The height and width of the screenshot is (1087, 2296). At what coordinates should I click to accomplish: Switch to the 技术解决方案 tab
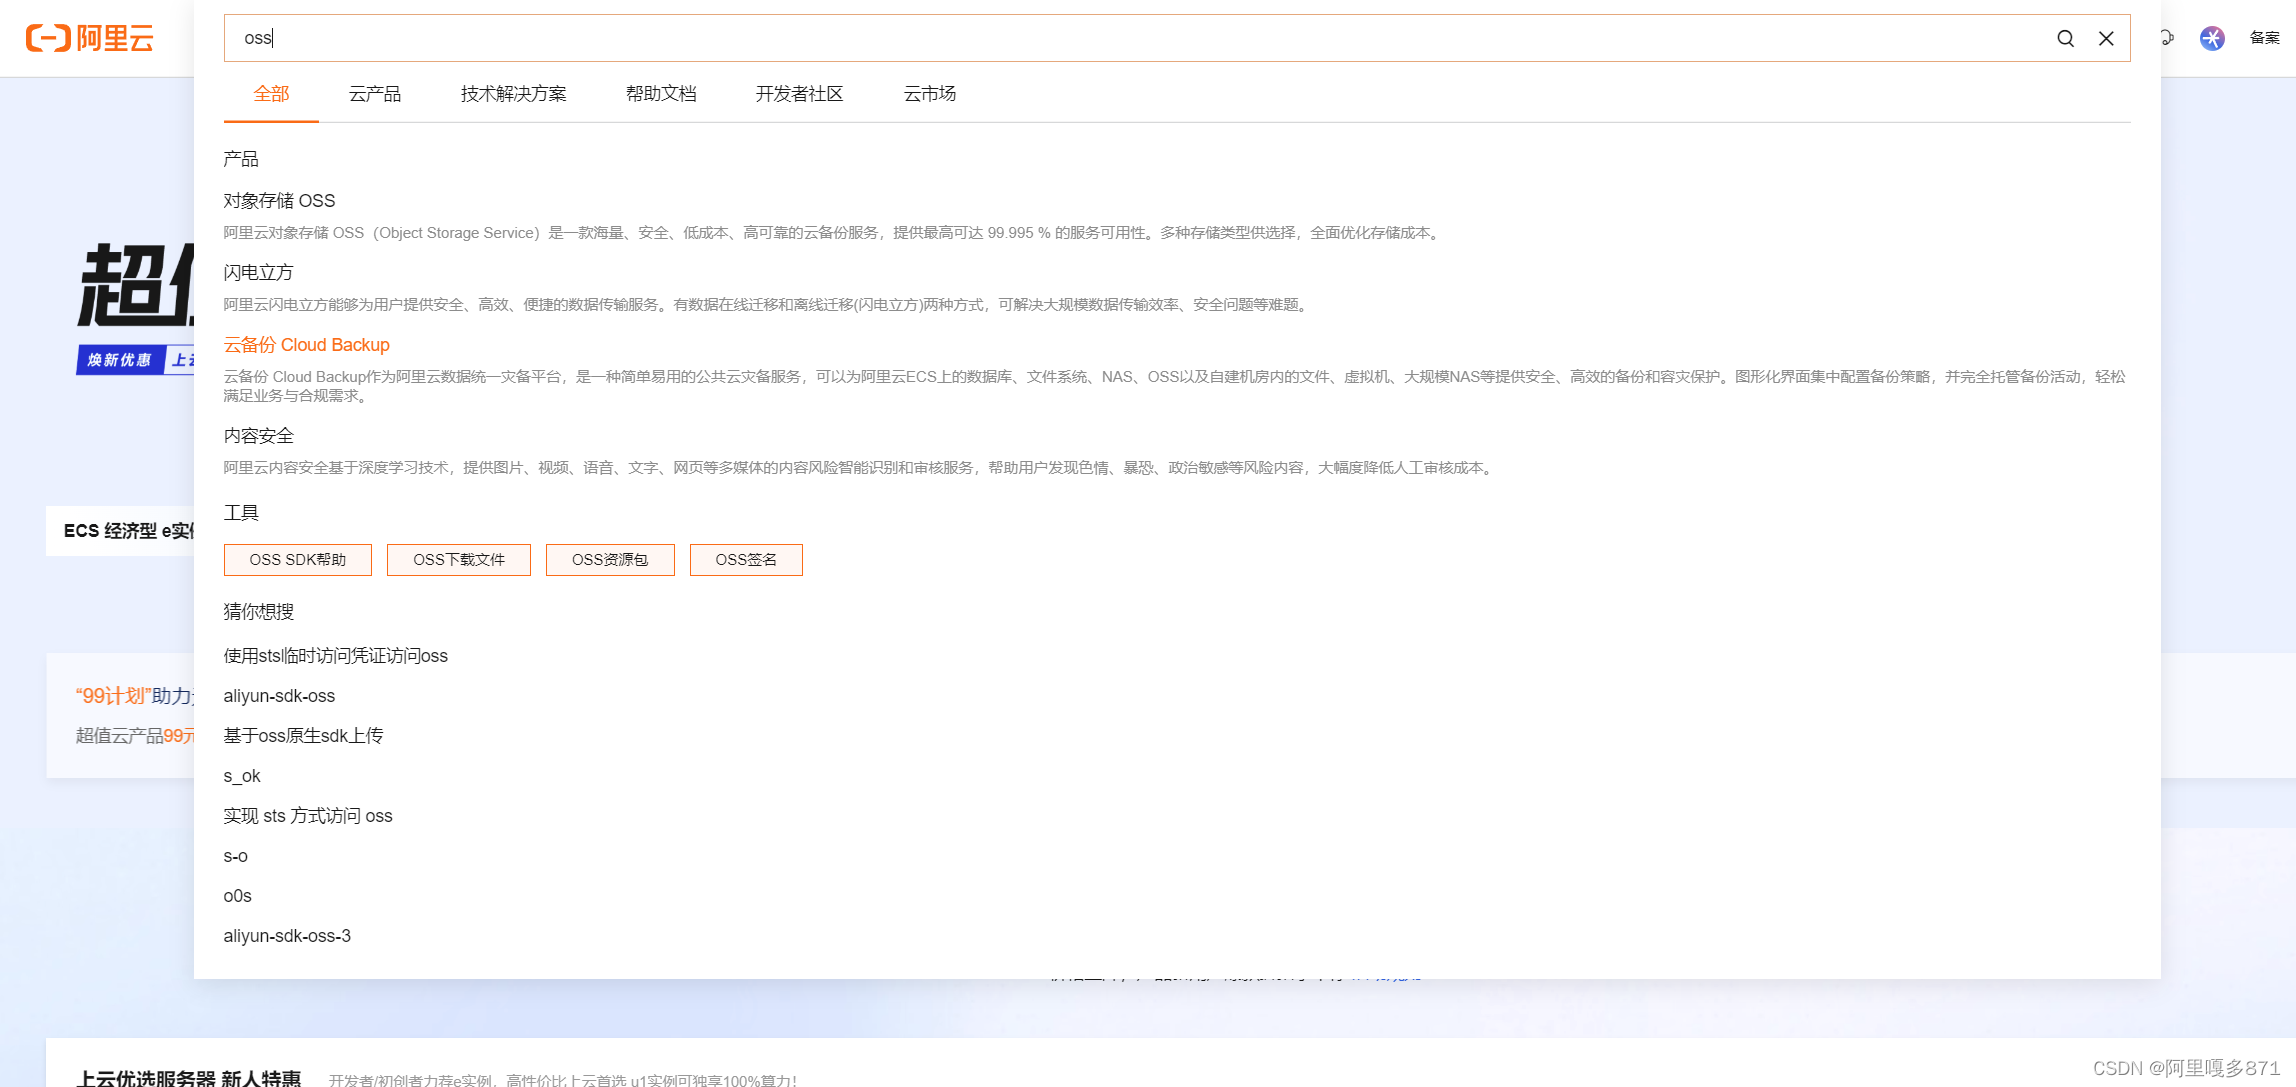point(513,94)
